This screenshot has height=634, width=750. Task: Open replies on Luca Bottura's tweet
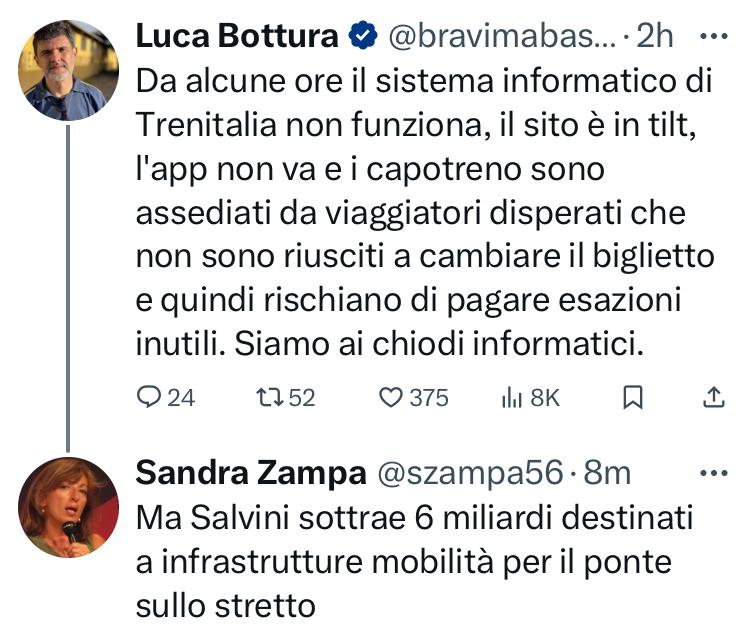165,398
